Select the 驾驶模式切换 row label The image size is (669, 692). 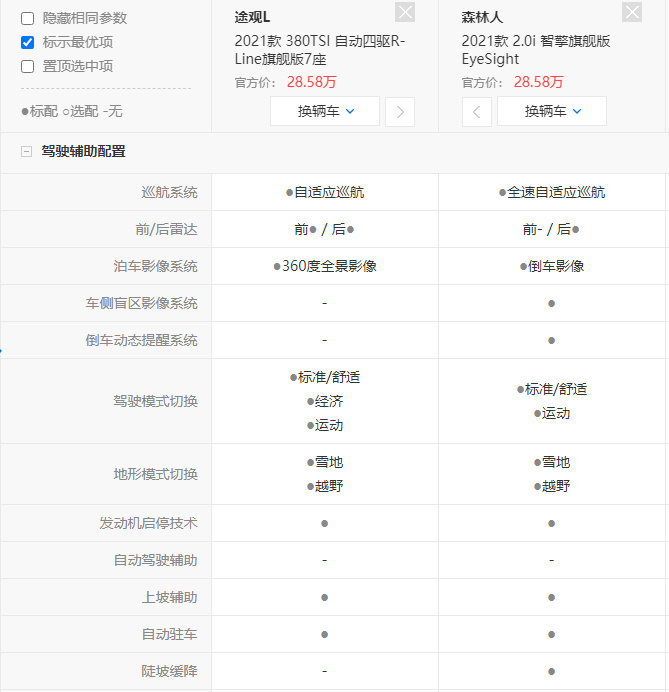[x=155, y=401]
